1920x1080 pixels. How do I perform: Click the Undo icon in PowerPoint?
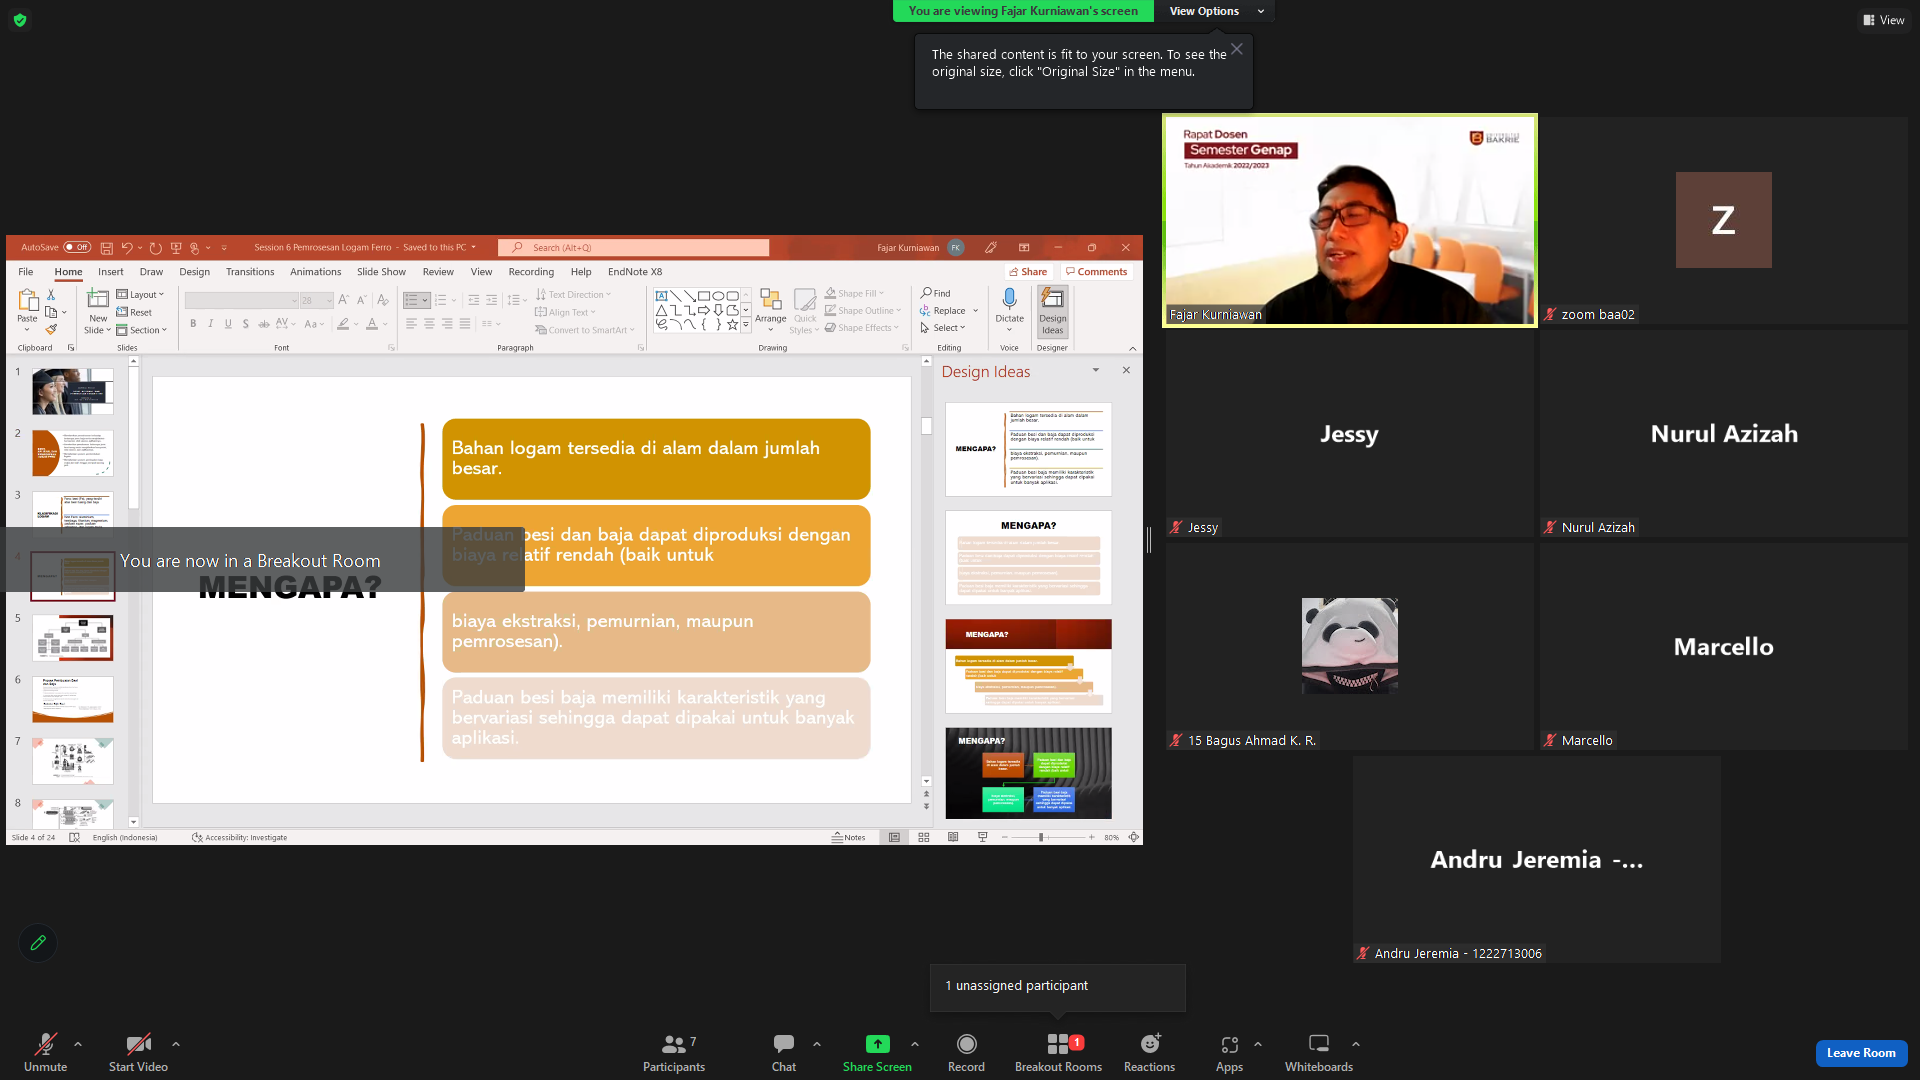point(127,248)
